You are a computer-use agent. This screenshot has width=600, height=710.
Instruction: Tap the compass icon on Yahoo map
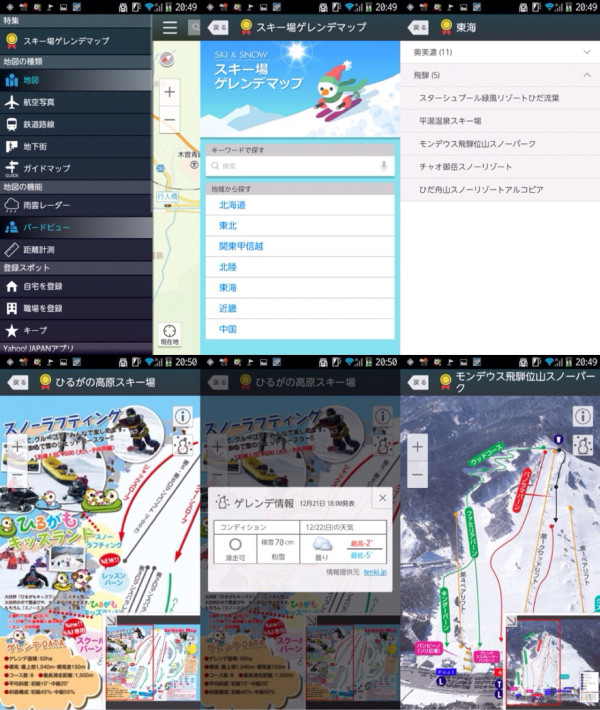click(x=167, y=59)
